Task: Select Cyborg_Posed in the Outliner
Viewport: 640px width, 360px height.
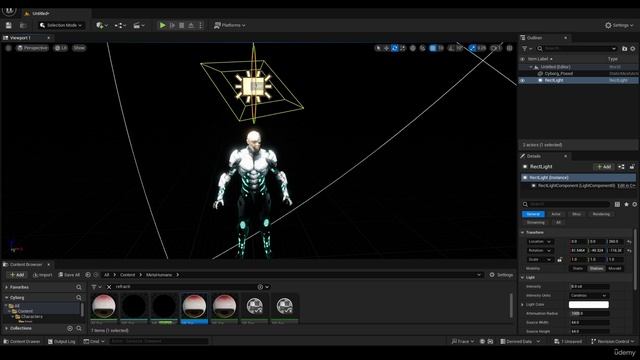Action: [558, 73]
